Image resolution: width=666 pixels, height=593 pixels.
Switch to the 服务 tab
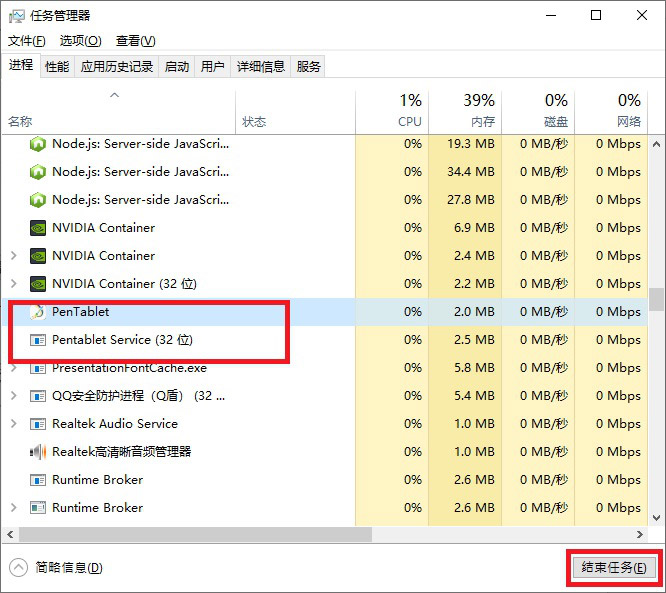[308, 67]
